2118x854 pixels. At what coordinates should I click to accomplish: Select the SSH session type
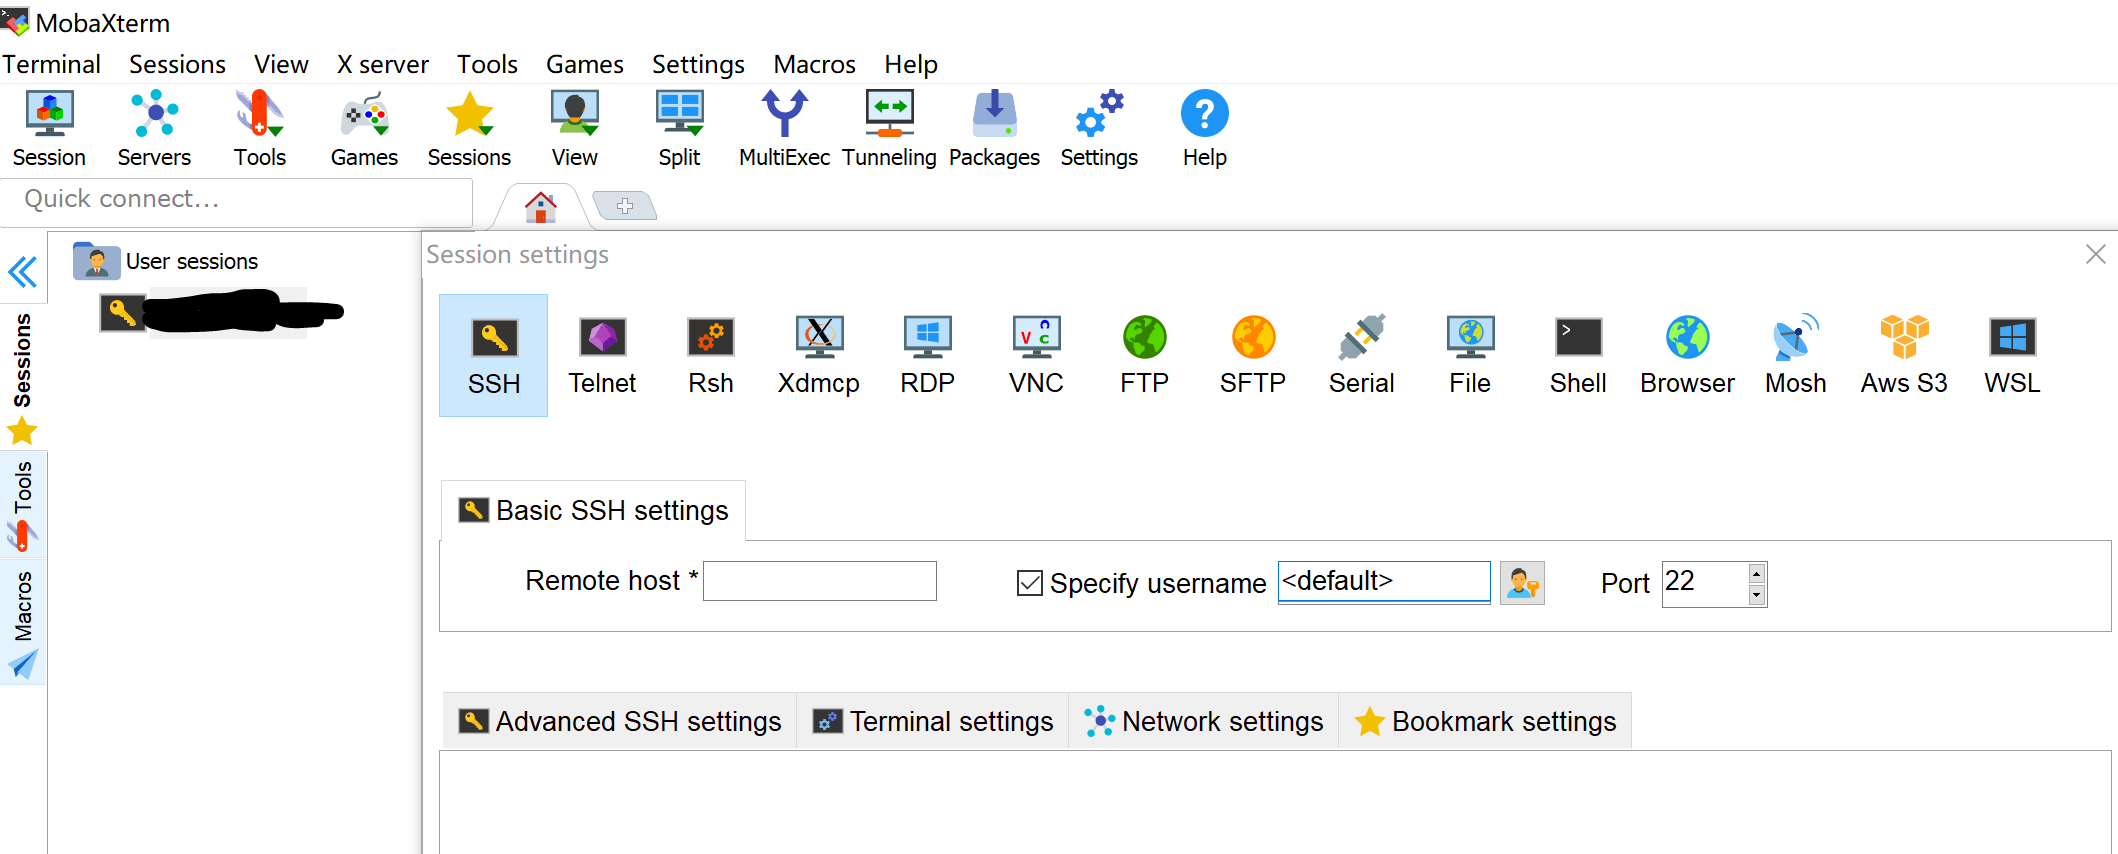click(494, 355)
